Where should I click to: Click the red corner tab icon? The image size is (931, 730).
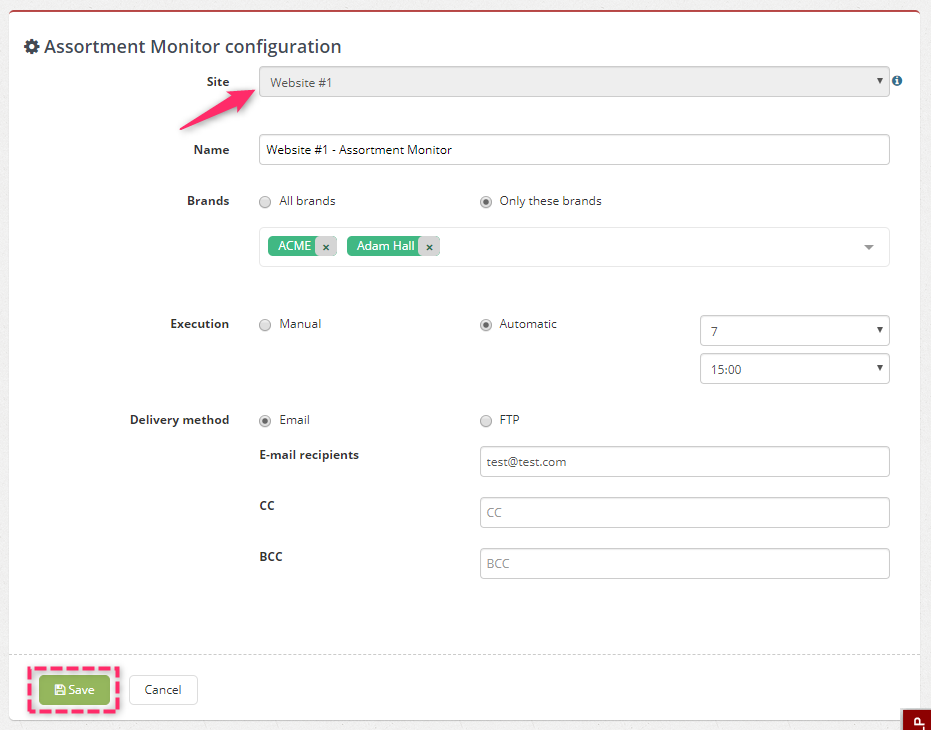[916, 719]
